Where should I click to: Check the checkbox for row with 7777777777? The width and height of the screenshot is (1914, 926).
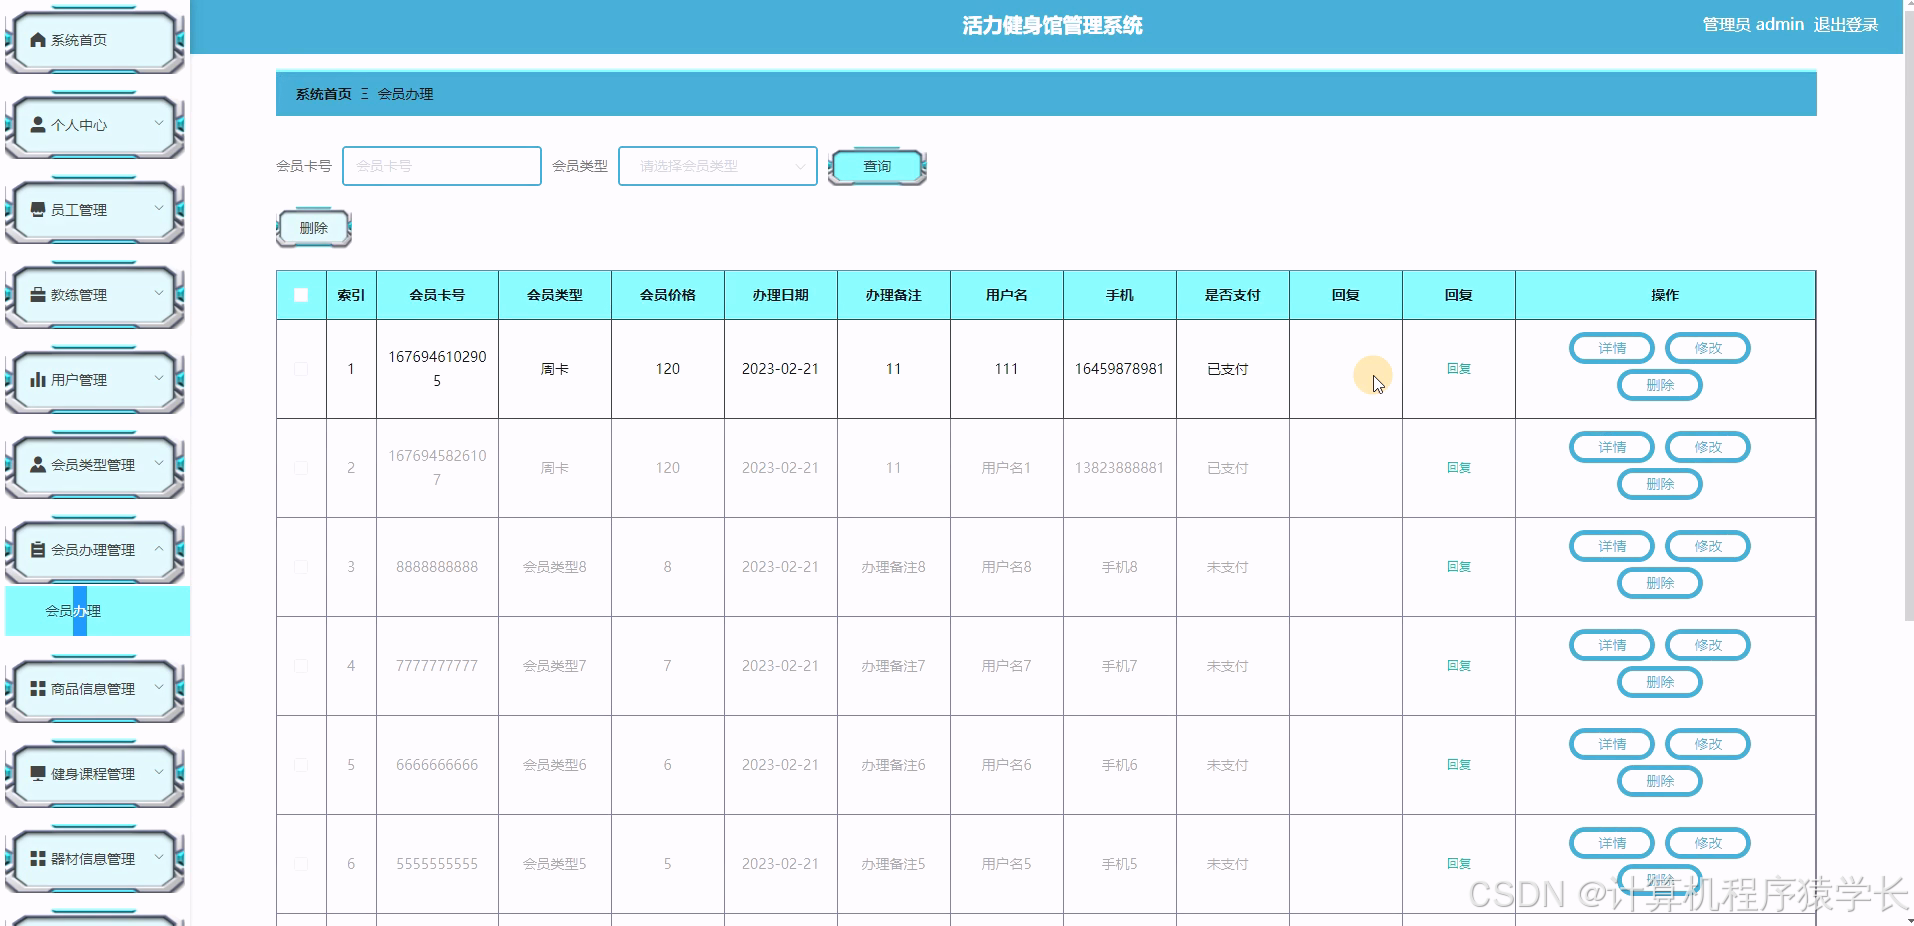[x=301, y=666]
